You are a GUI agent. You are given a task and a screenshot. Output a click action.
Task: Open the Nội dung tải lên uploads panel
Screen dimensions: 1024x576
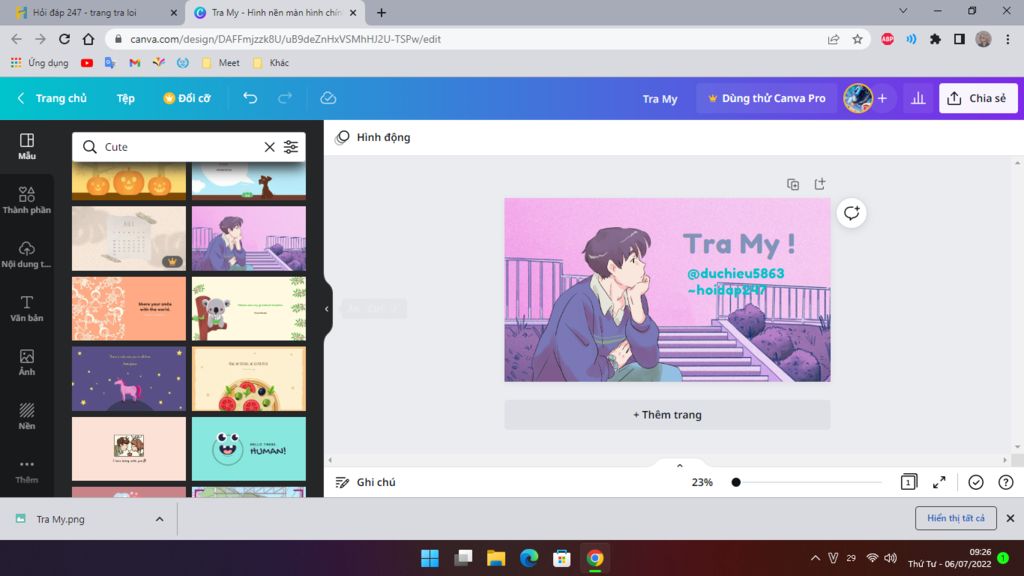(27, 255)
